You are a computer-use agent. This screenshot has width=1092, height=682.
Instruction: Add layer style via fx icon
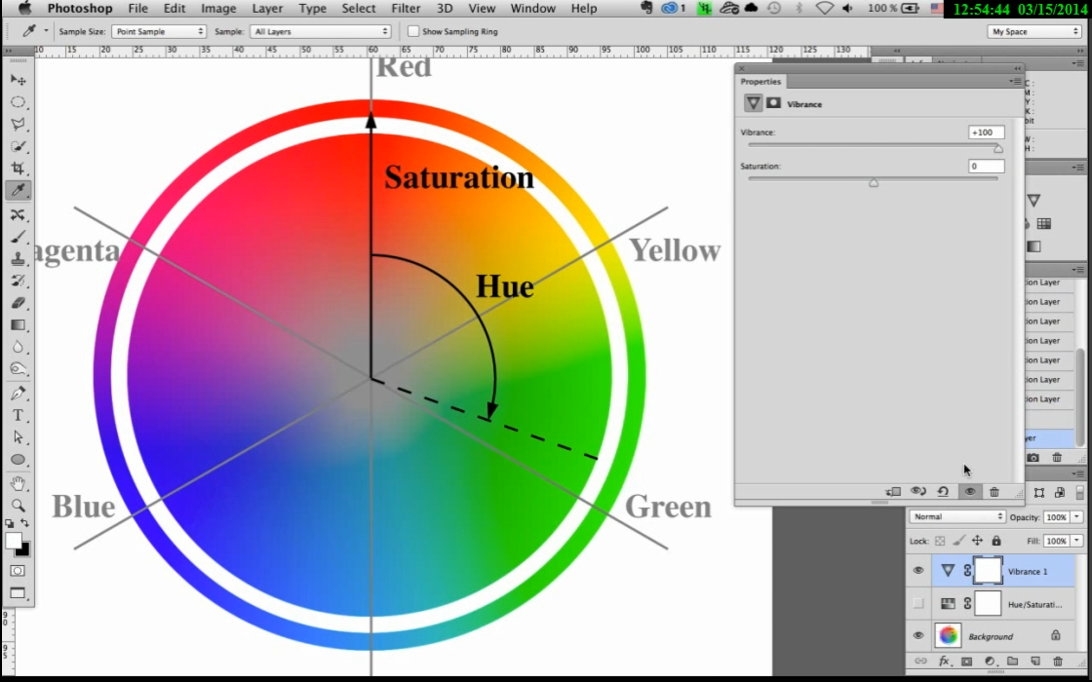click(944, 661)
